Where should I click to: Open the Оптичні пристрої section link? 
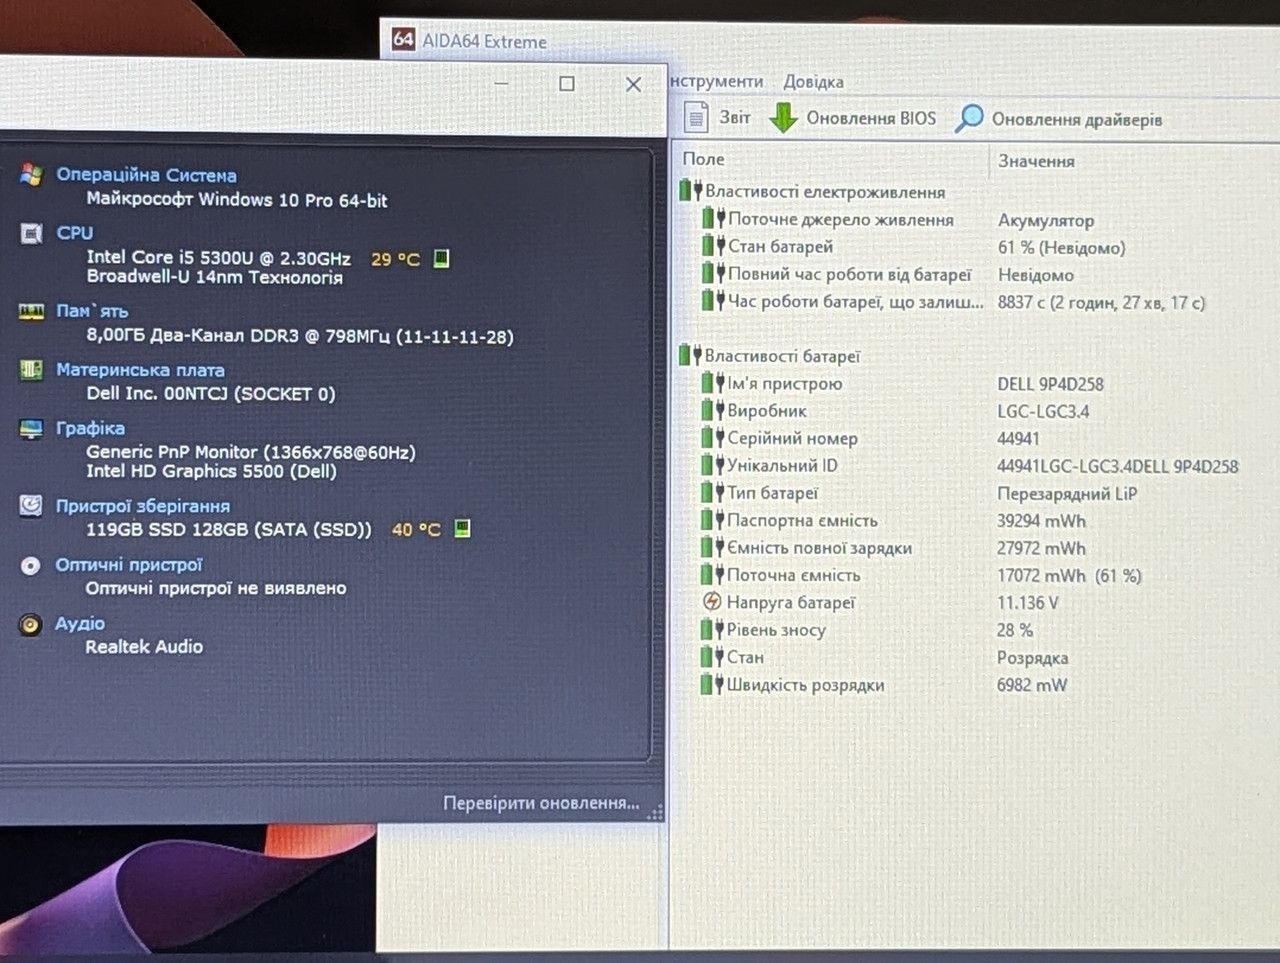tap(129, 565)
